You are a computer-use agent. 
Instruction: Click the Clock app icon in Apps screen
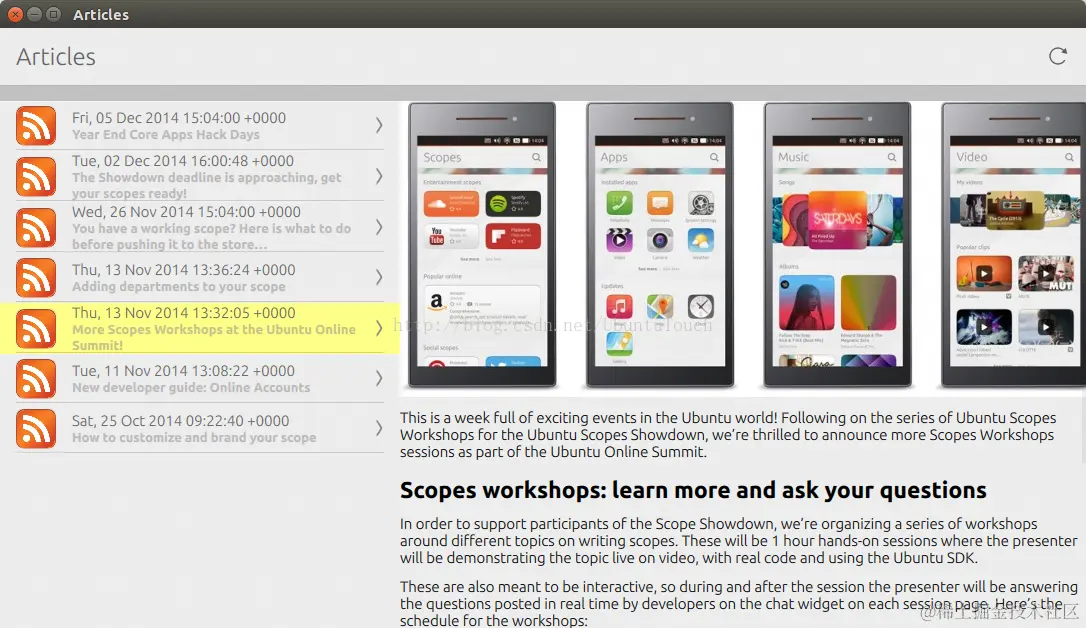pos(701,306)
